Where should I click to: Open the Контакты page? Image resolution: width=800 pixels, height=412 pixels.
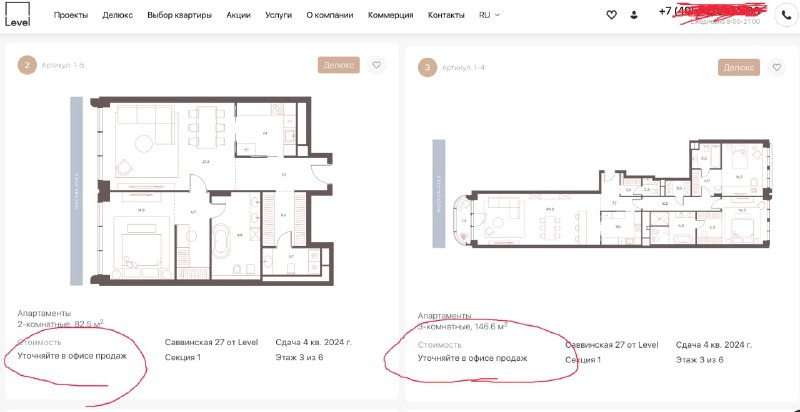pyautogui.click(x=446, y=15)
